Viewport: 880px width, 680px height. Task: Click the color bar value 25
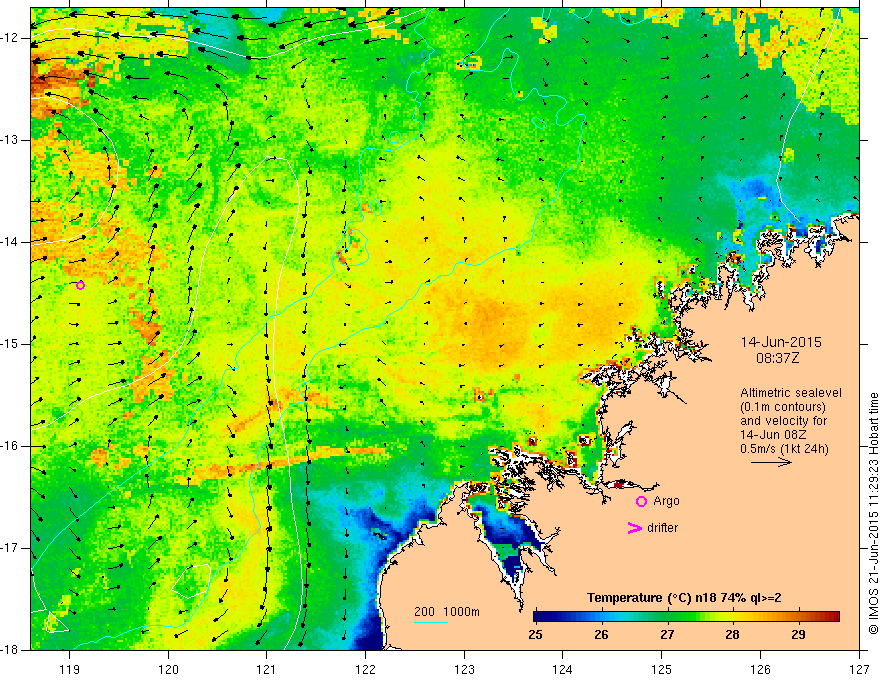[535, 635]
